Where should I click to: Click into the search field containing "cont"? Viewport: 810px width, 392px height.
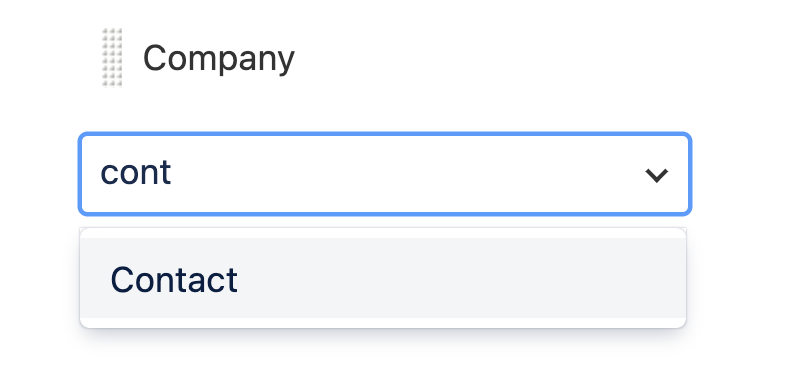click(384, 174)
